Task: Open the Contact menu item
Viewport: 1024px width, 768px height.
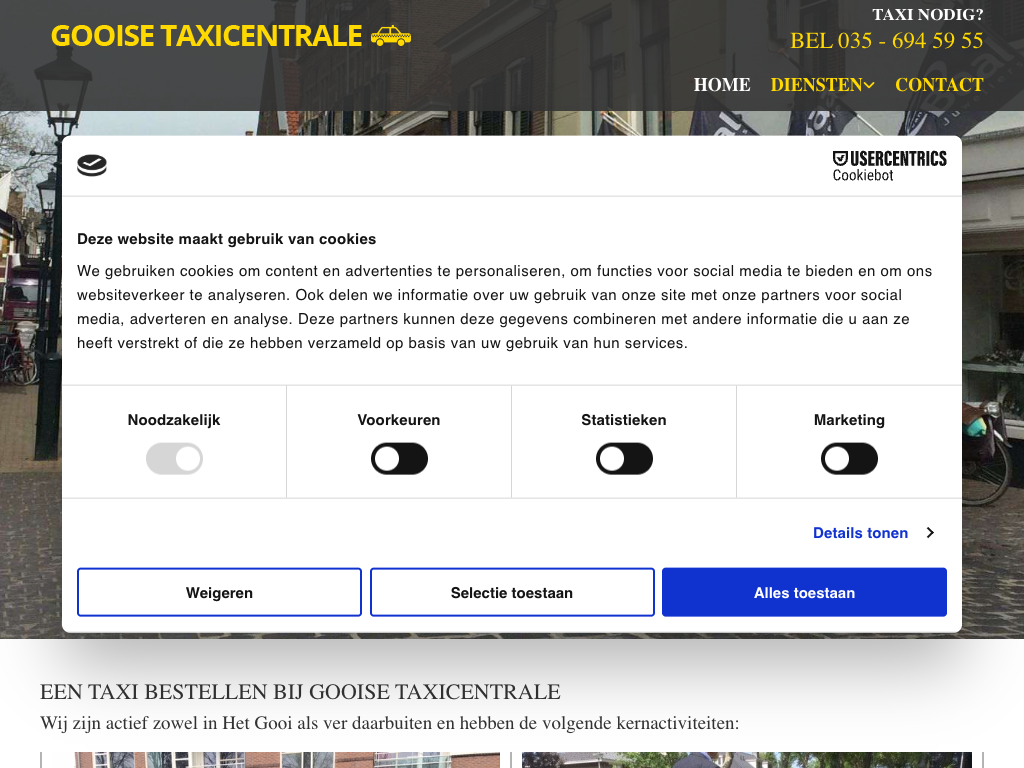Action: [939, 85]
